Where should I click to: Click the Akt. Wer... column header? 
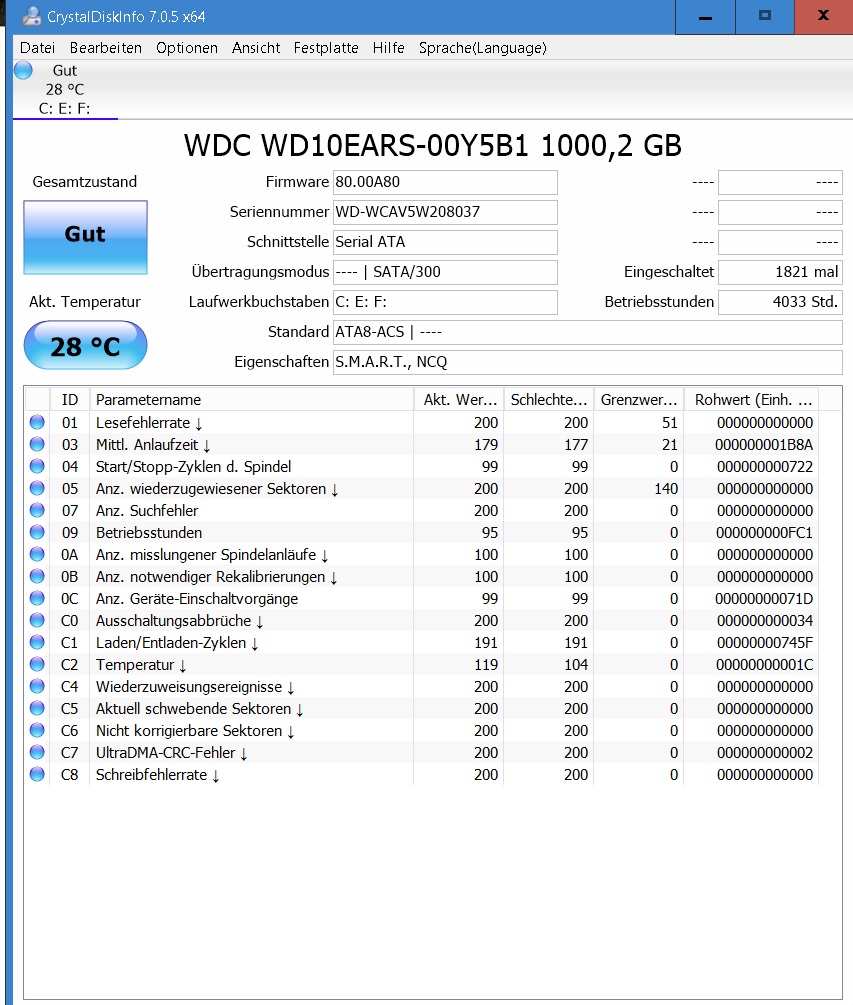tap(459, 400)
